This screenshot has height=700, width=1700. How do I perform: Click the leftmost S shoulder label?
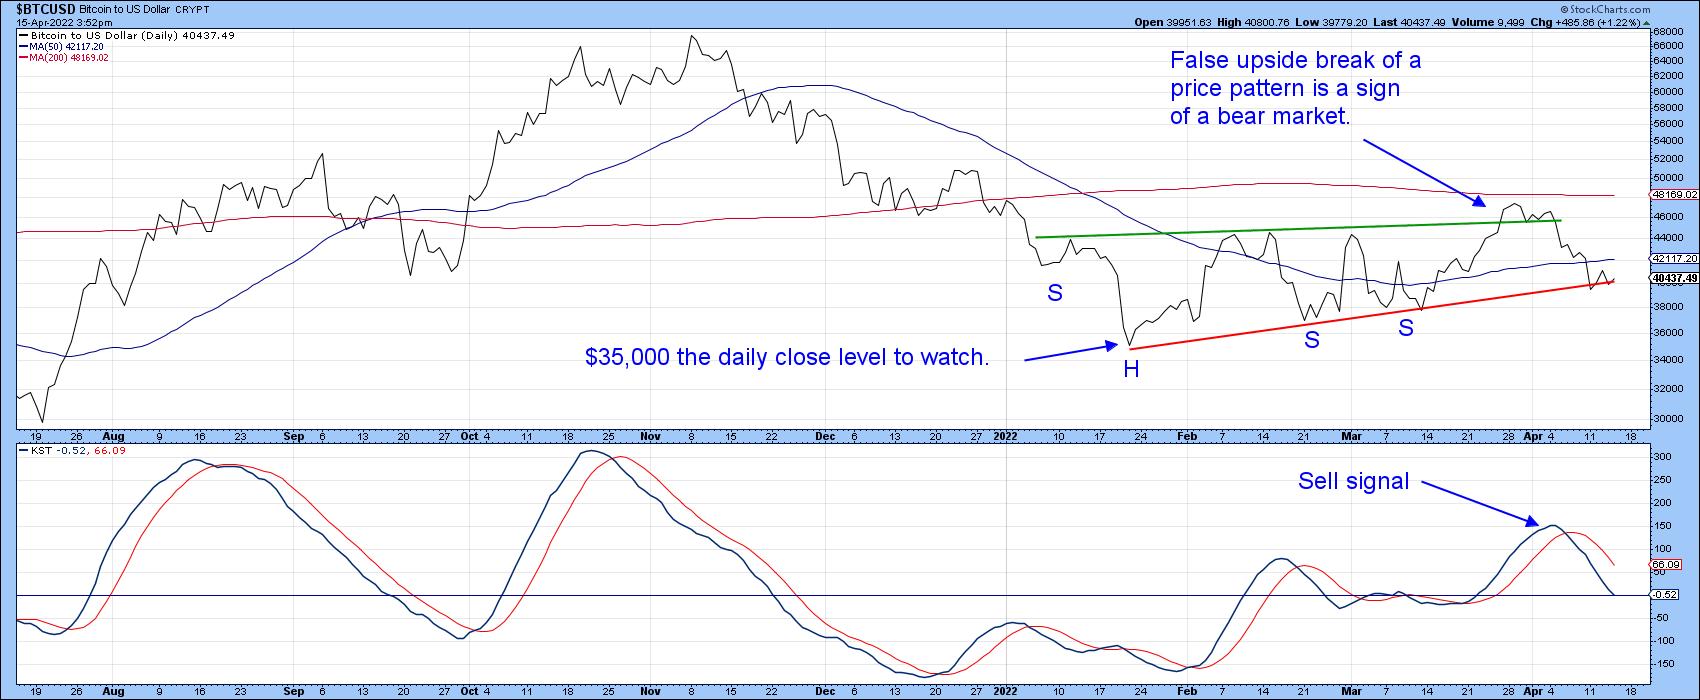[x=1055, y=293]
